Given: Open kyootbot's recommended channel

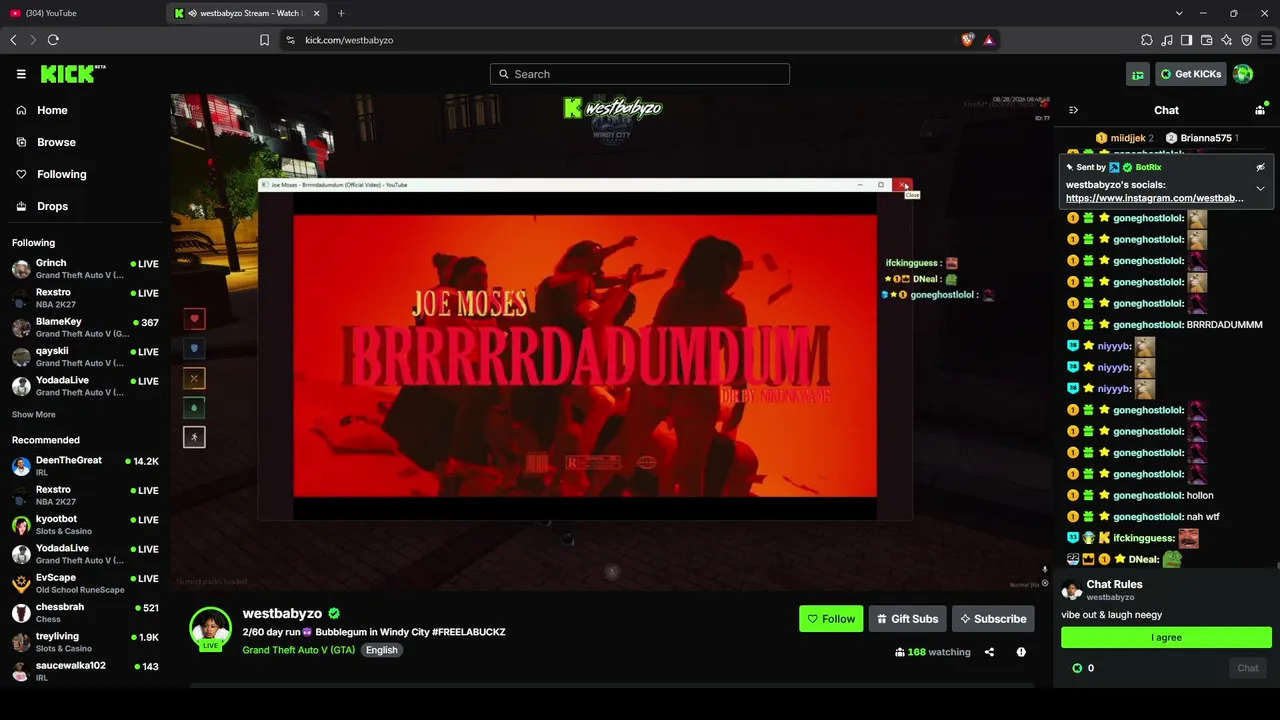Looking at the screenshot, I should tap(84, 525).
